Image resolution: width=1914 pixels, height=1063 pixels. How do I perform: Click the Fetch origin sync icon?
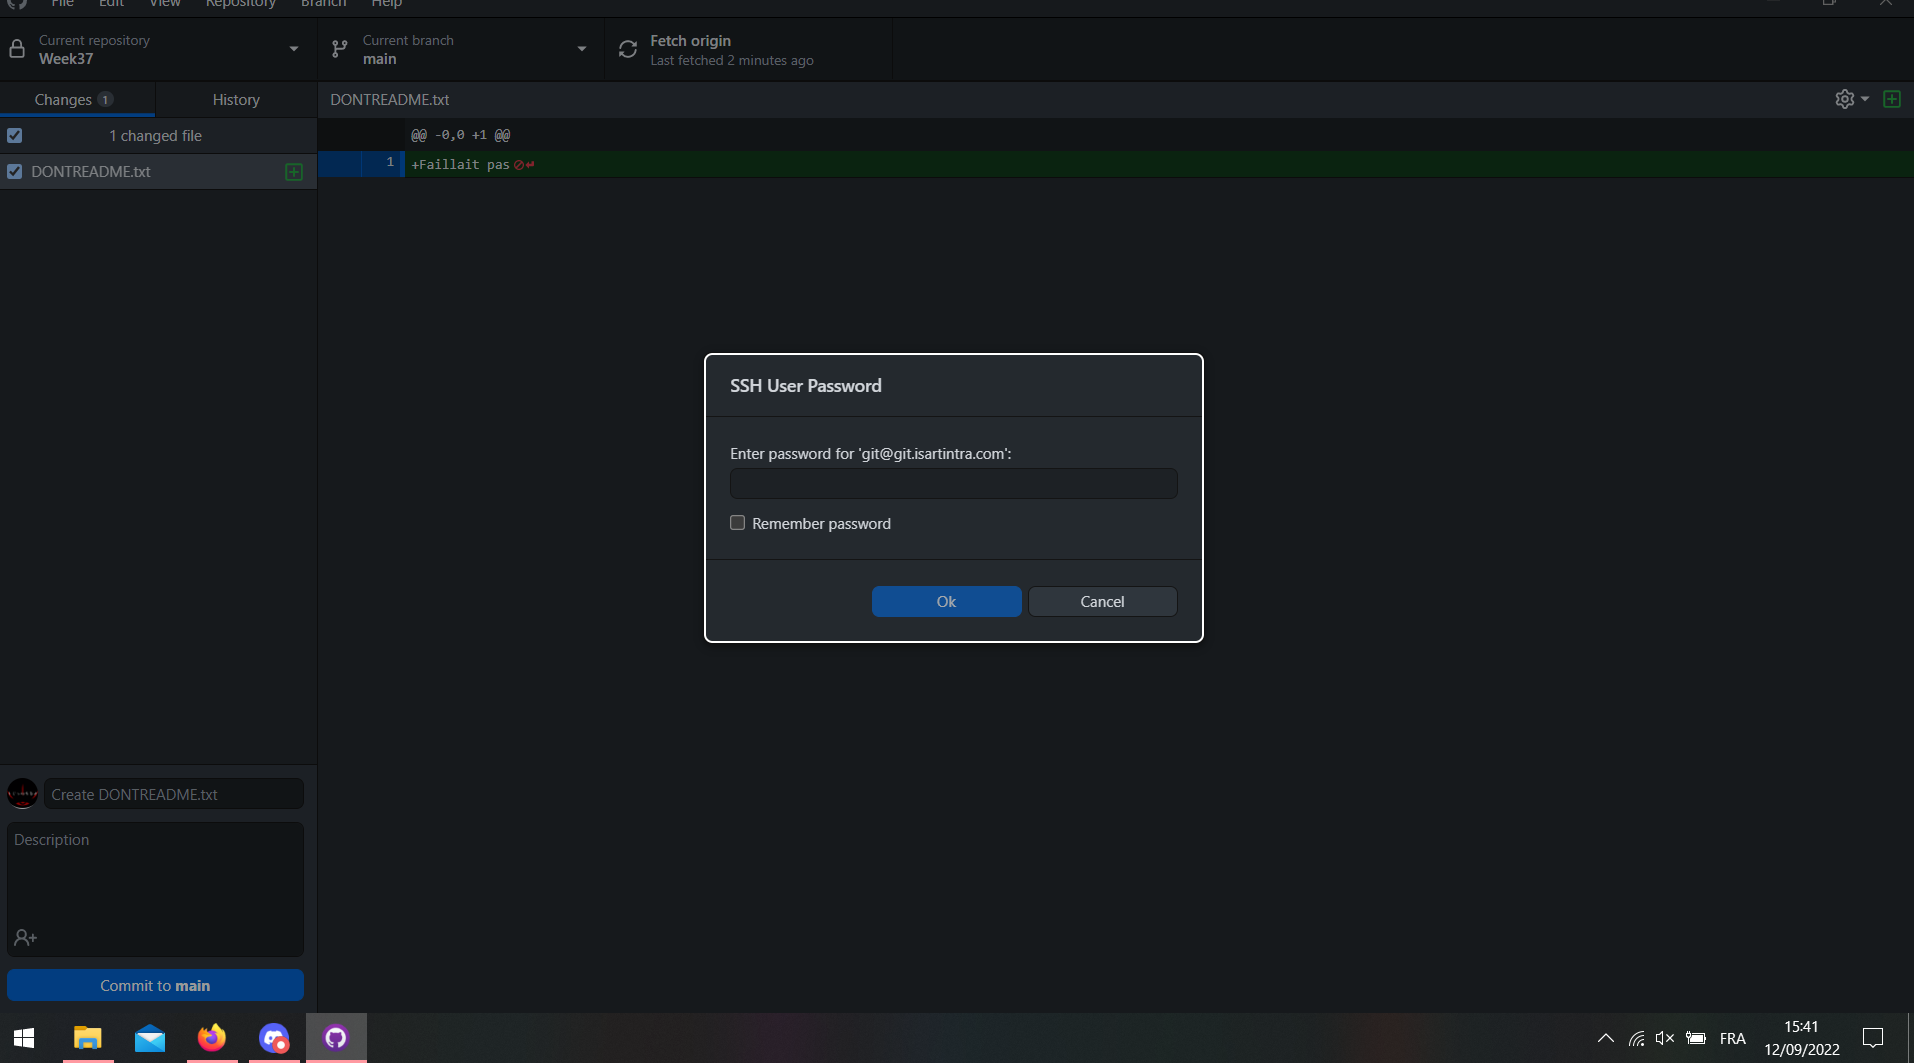(x=627, y=49)
